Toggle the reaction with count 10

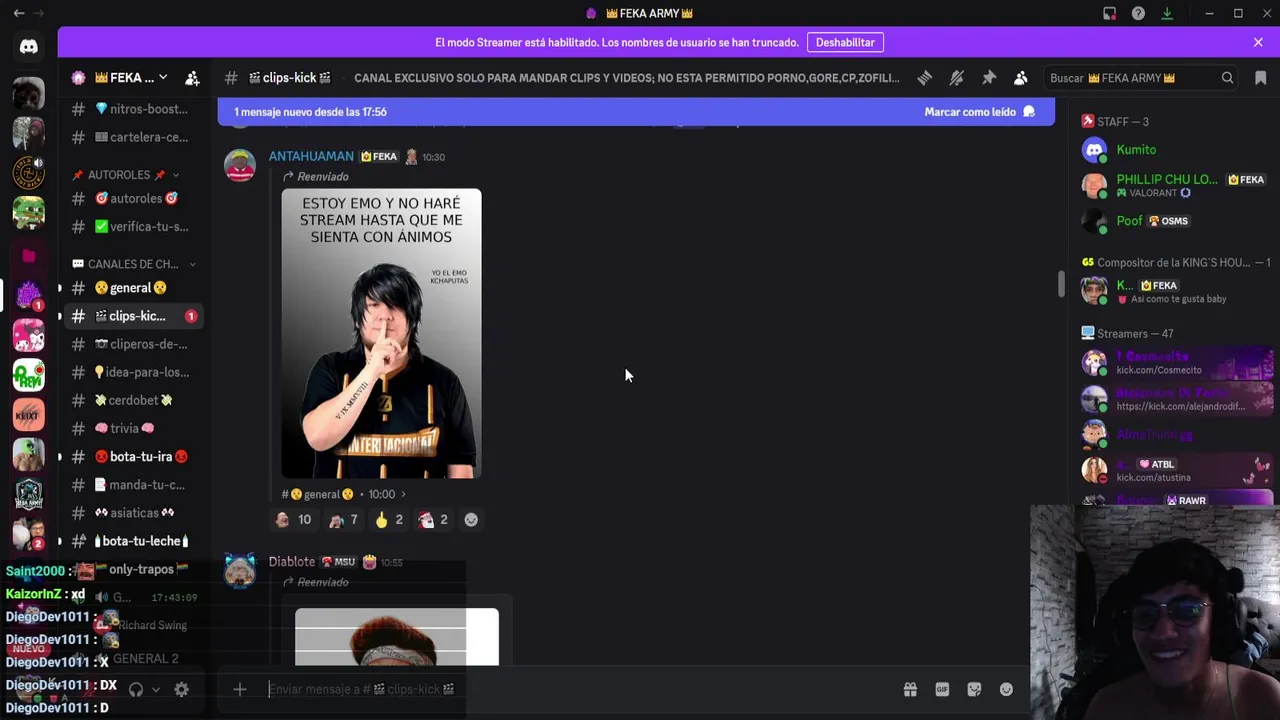[293, 520]
